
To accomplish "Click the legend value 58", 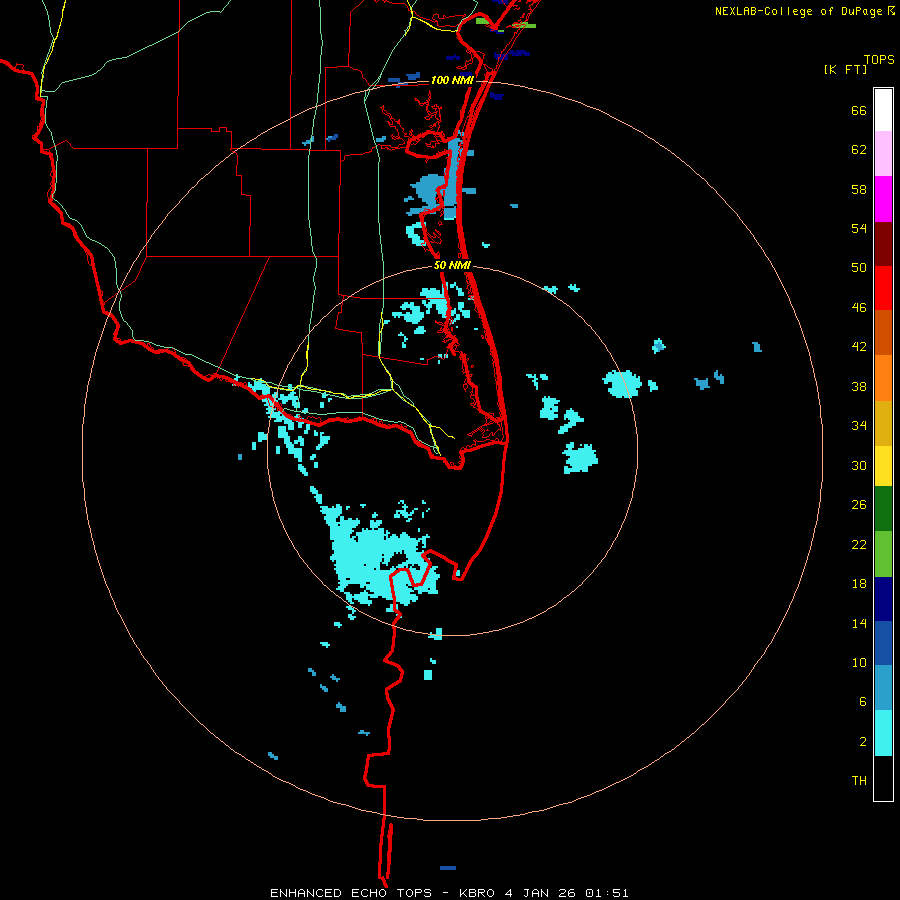I will (x=859, y=189).
